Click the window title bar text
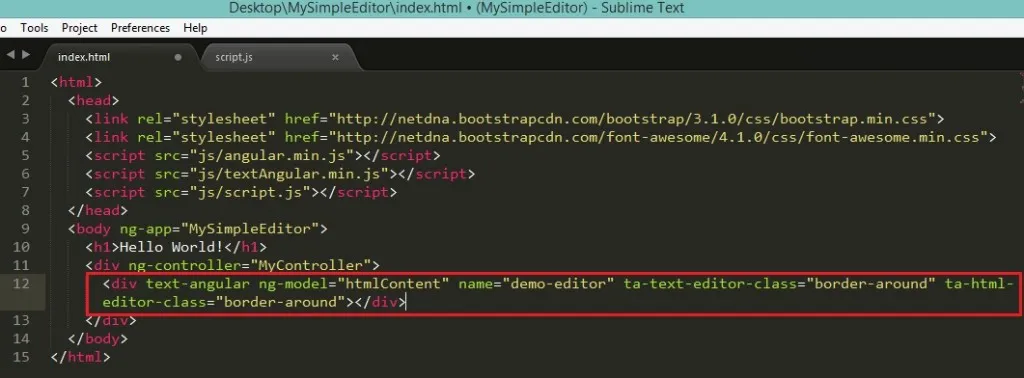 click(456, 8)
